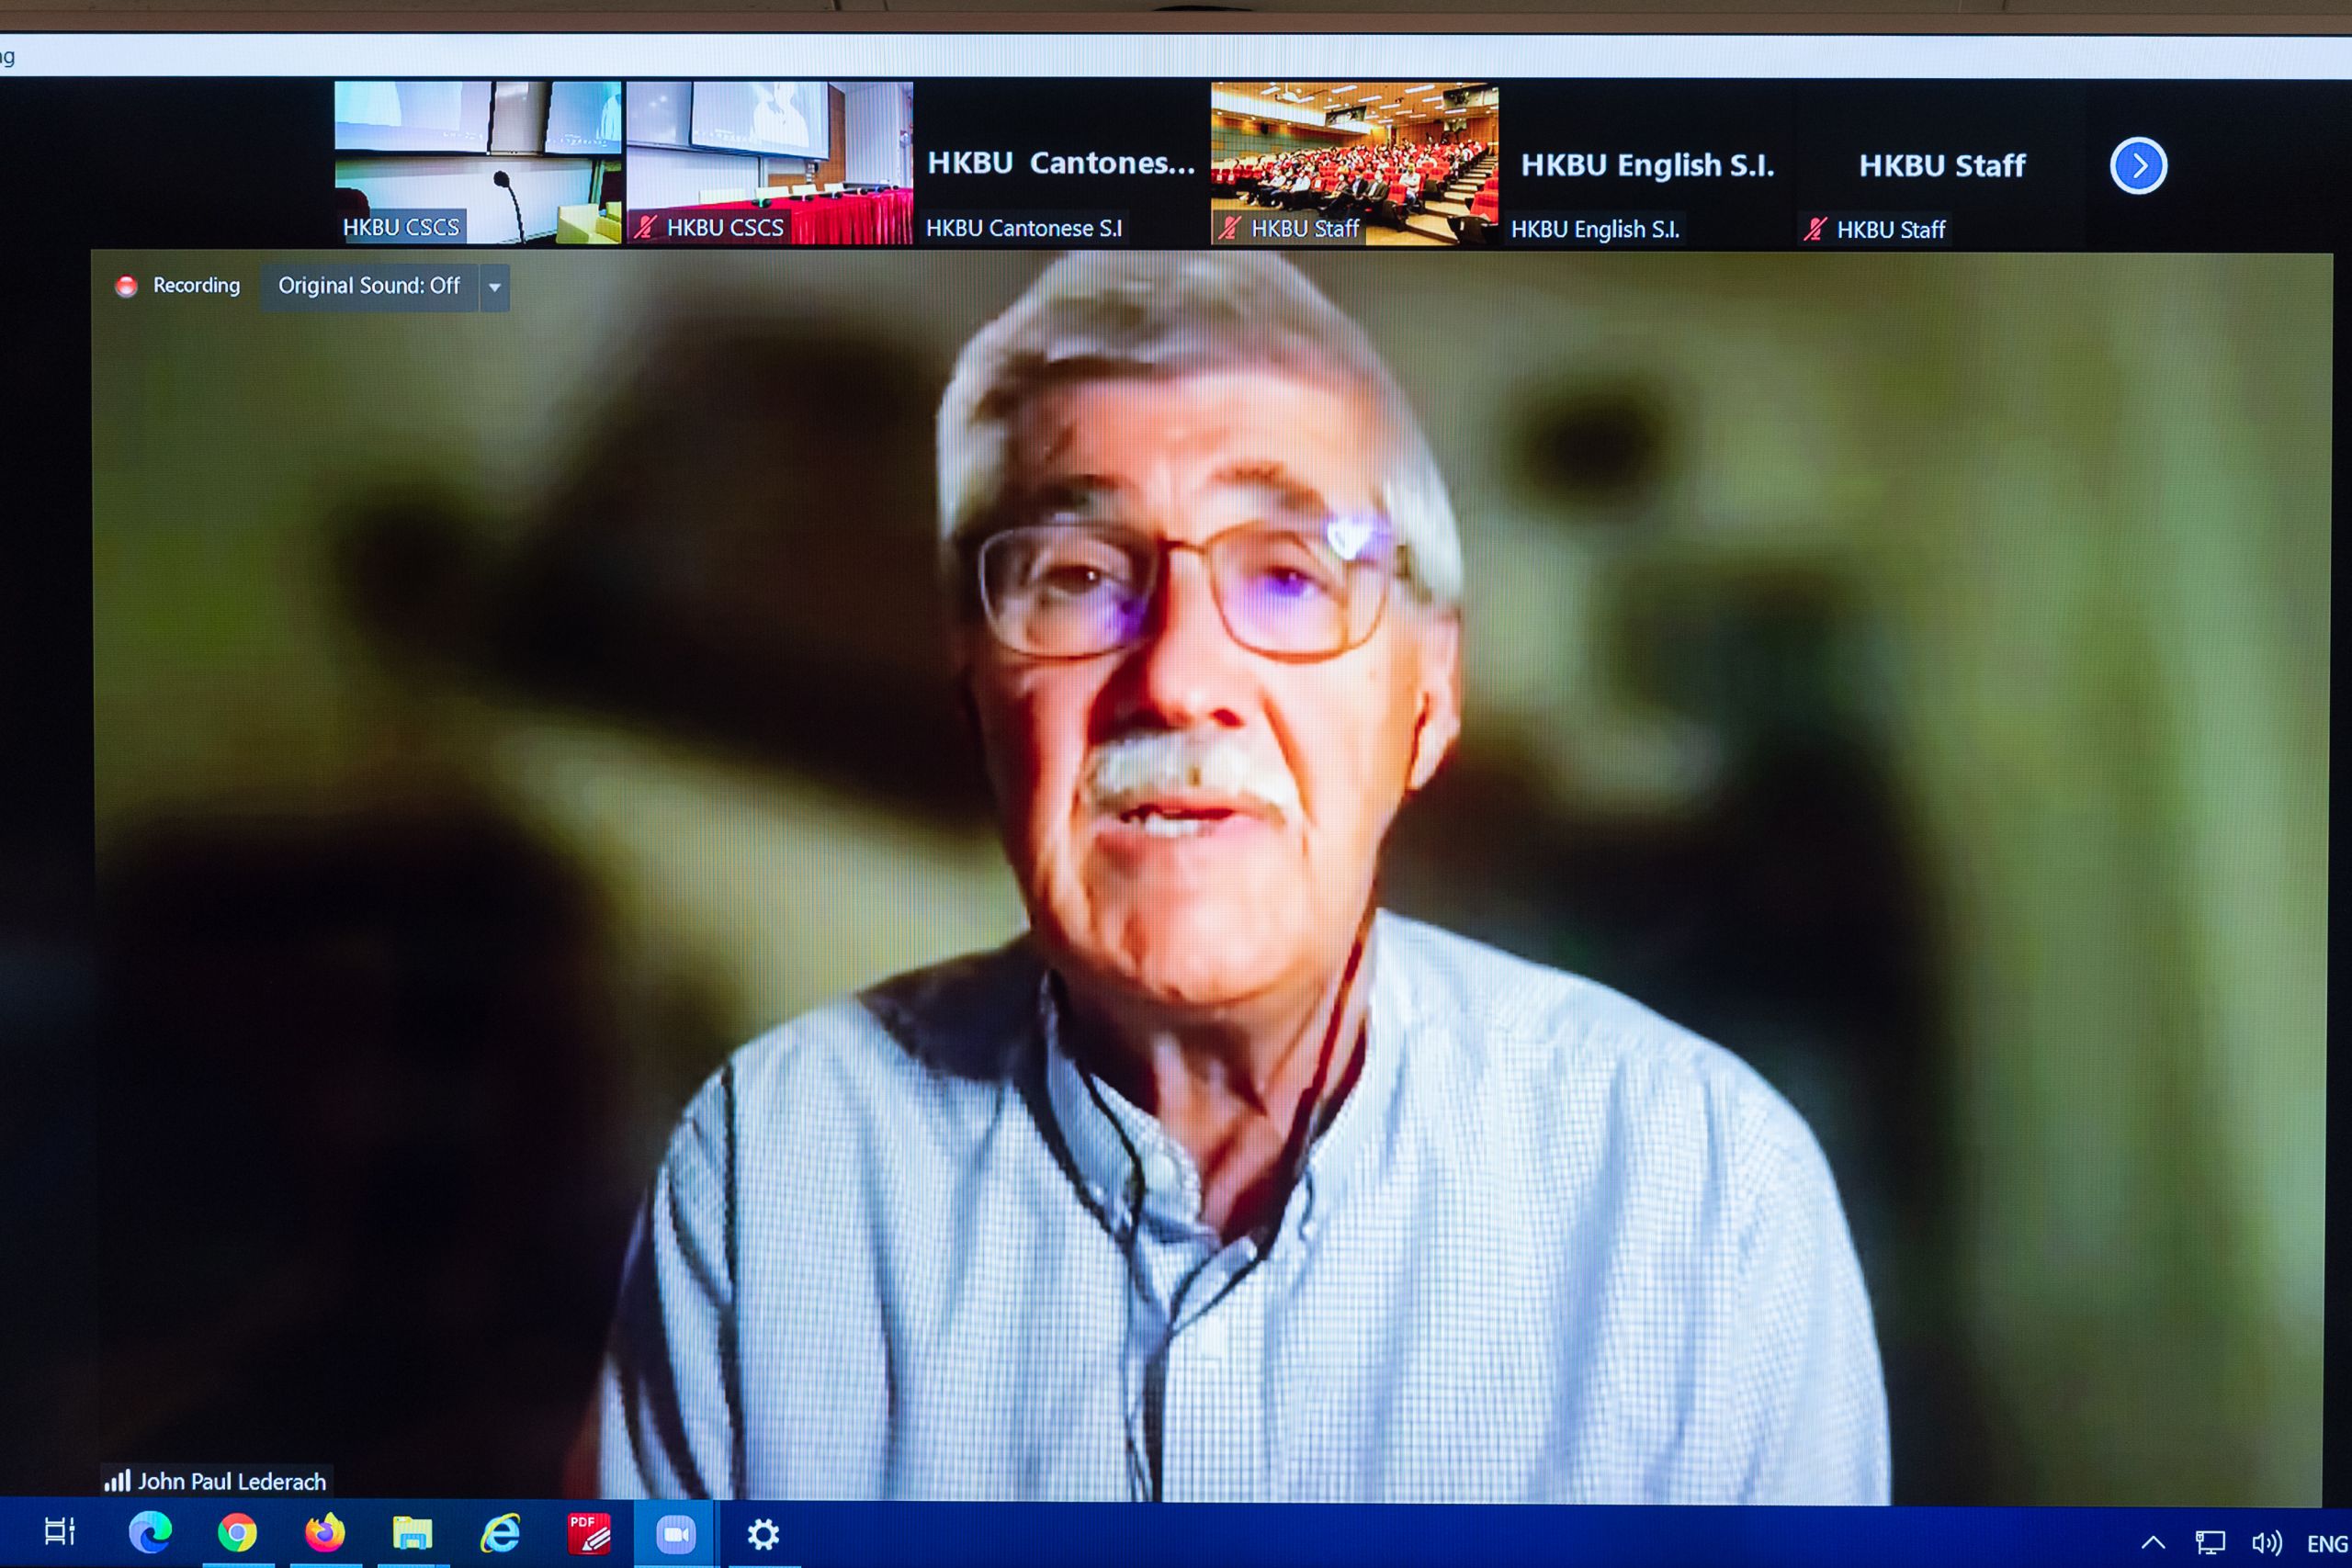Viewport: 2352px width, 1568px height.
Task: Open the network status tray icon
Action: 2210,1542
